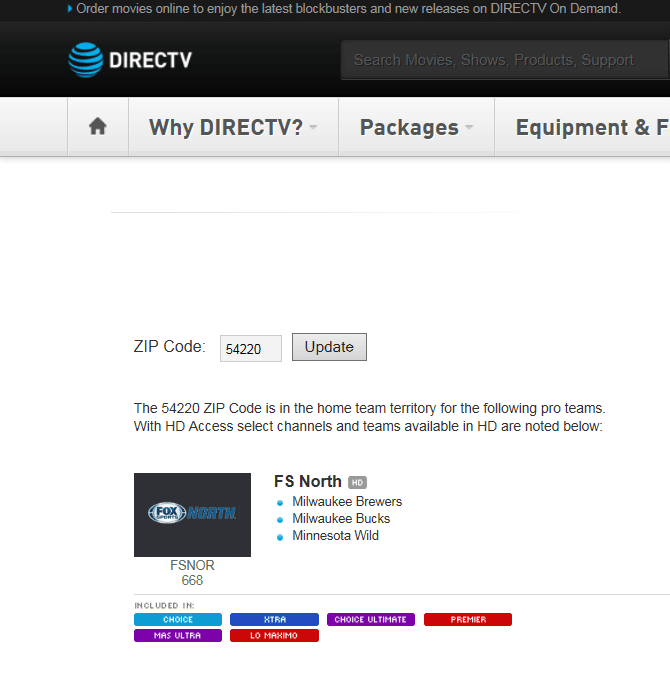Select the LO MAXIMO package badge
This screenshot has height=683, width=670.
tap(274, 636)
